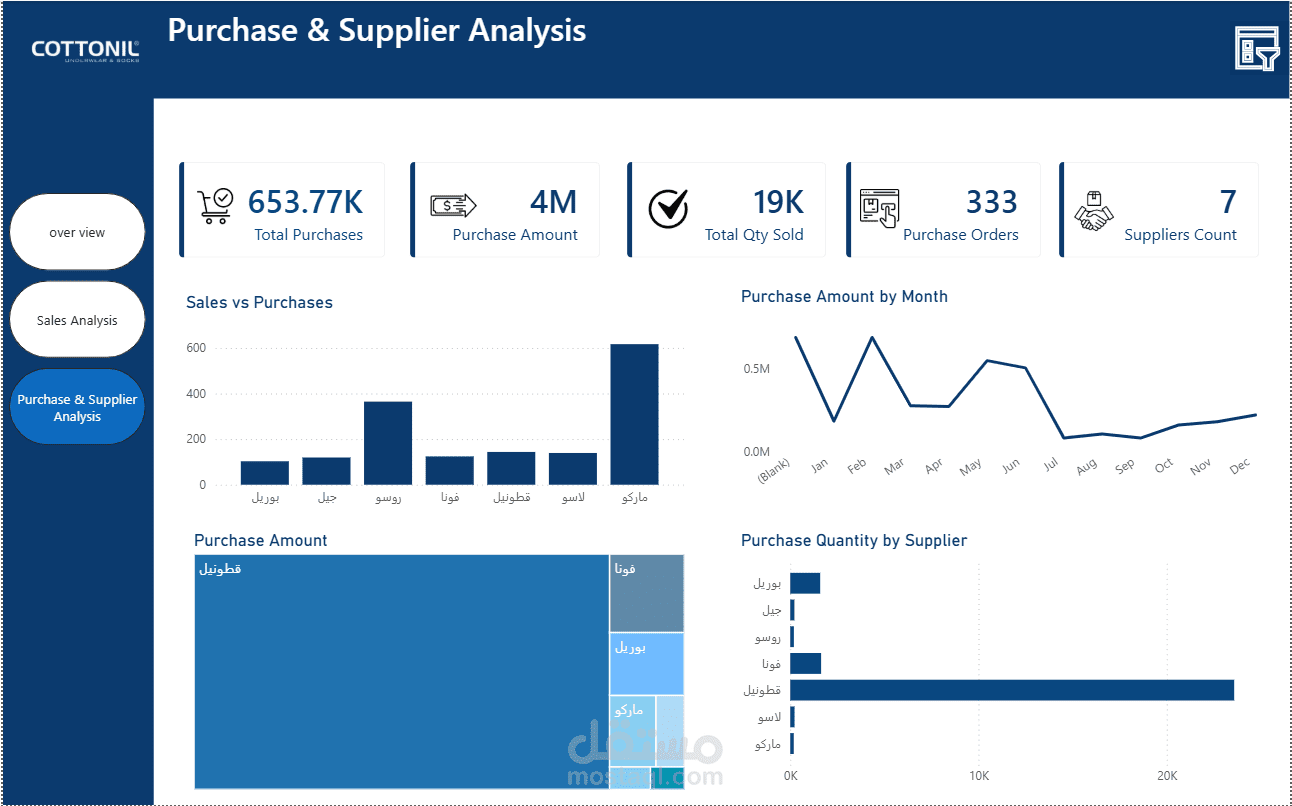Click the Purchase Orders screen icon
Screen dimensions: 1292x806
pyautogui.click(x=880, y=210)
